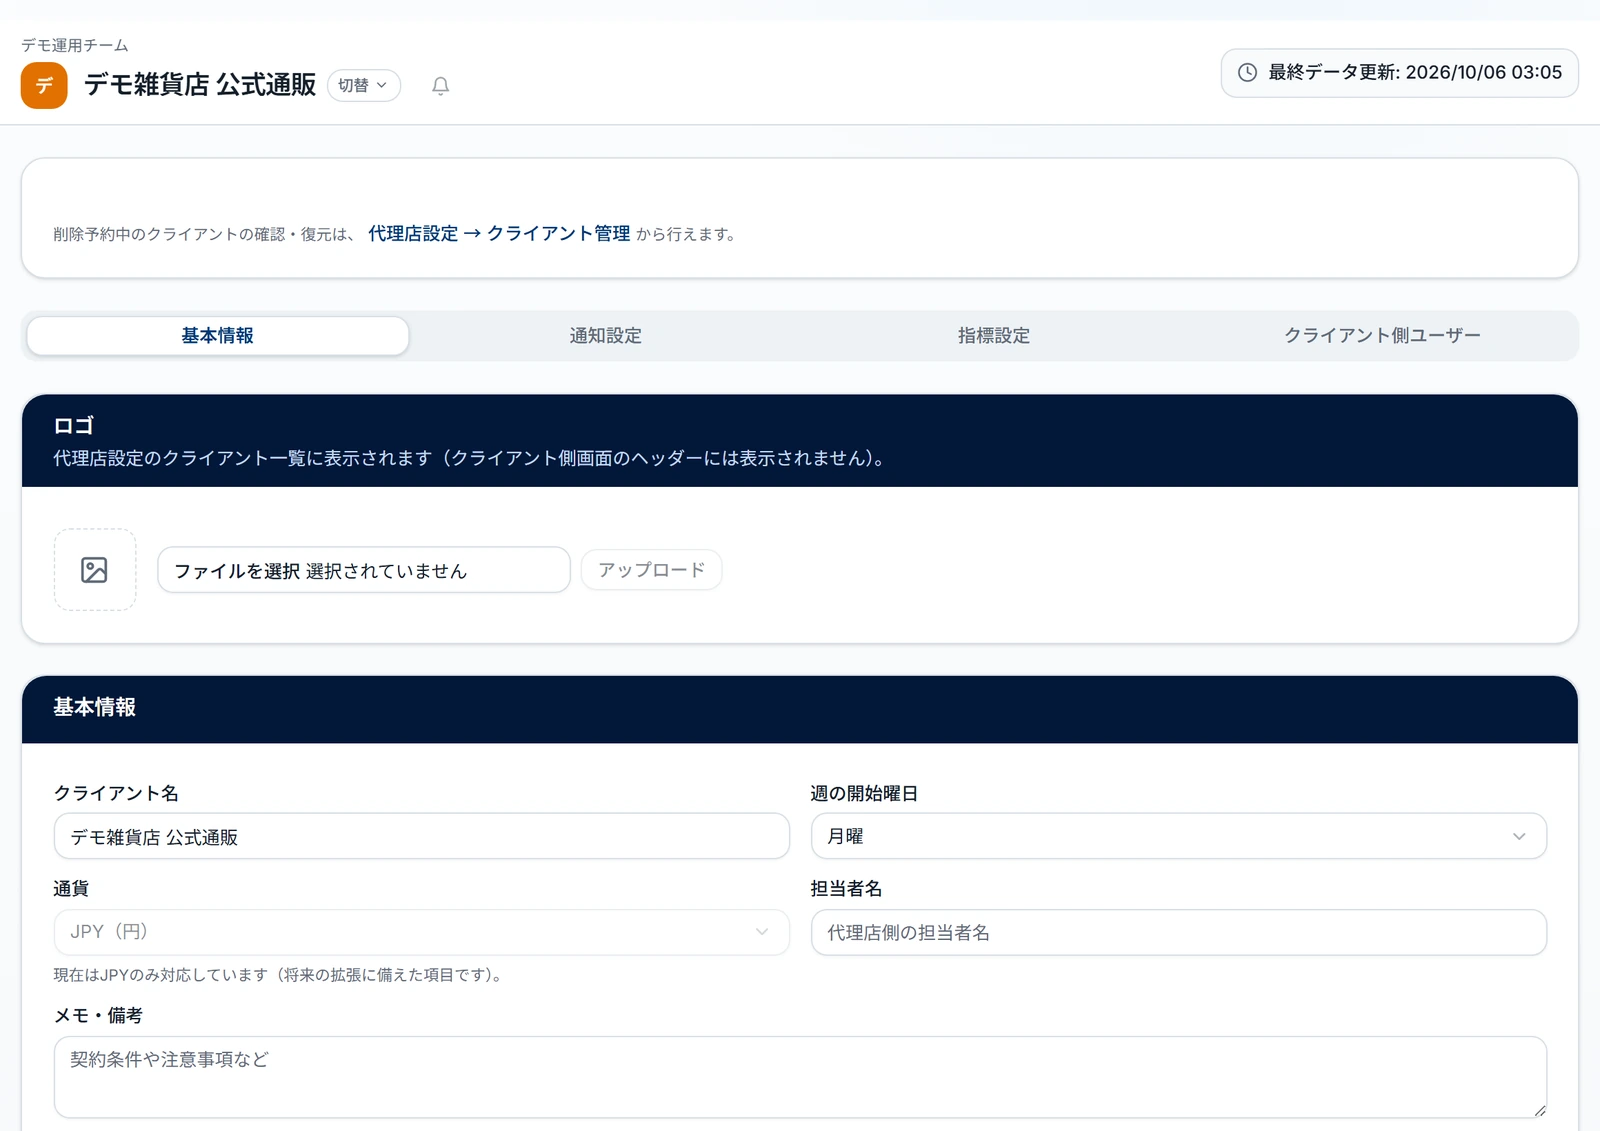Focus the クライアント名 input field
This screenshot has width=1600, height=1131.
pos(422,836)
